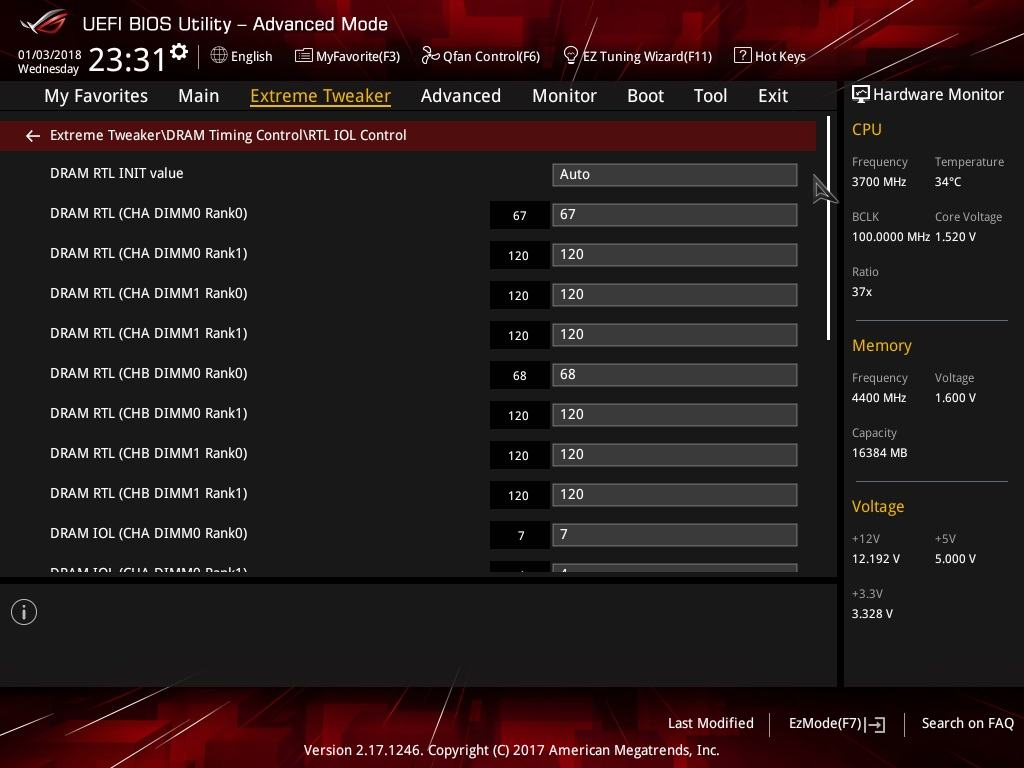
Task: Edit DRAM IOL CHA DIMM0 Rank0 field
Action: [x=675, y=535]
